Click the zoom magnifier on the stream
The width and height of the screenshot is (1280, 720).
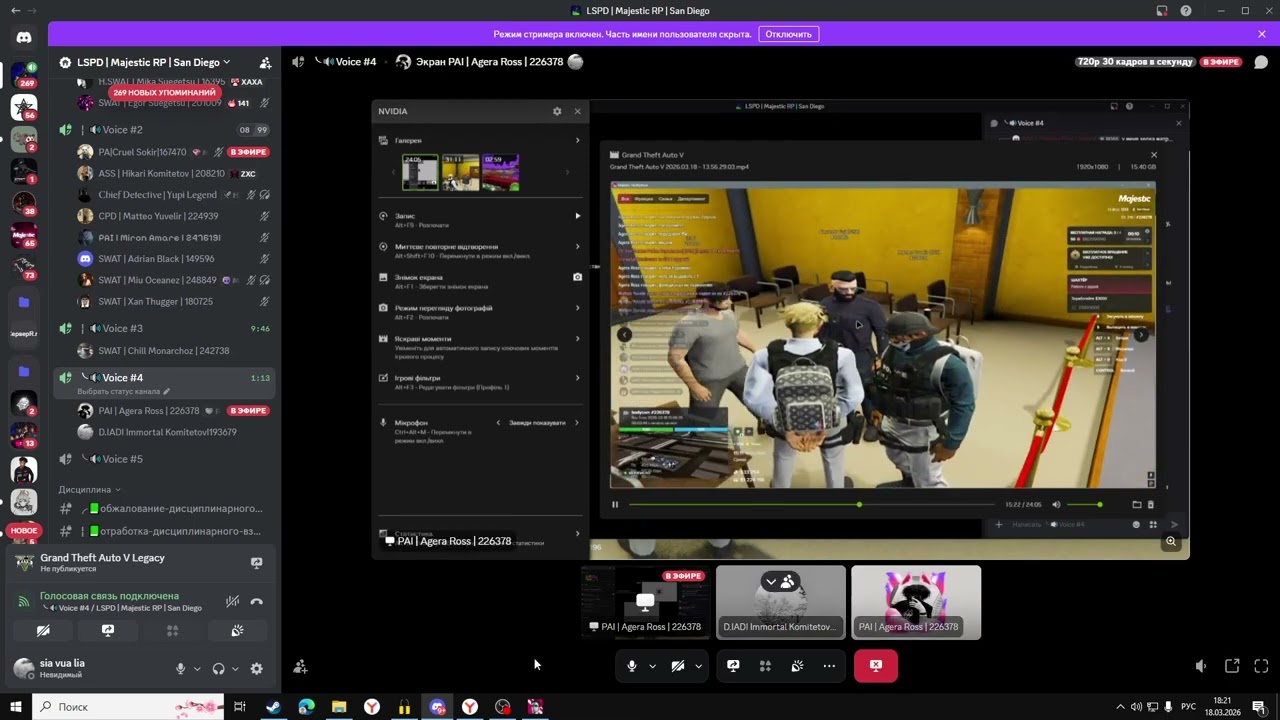click(x=1171, y=542)
